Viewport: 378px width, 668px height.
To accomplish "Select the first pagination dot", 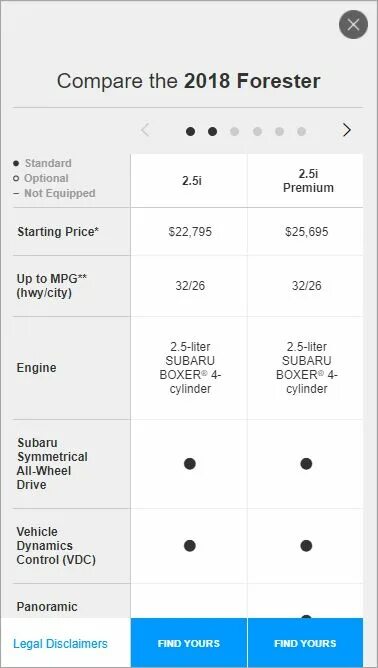I will pos(190,132).
